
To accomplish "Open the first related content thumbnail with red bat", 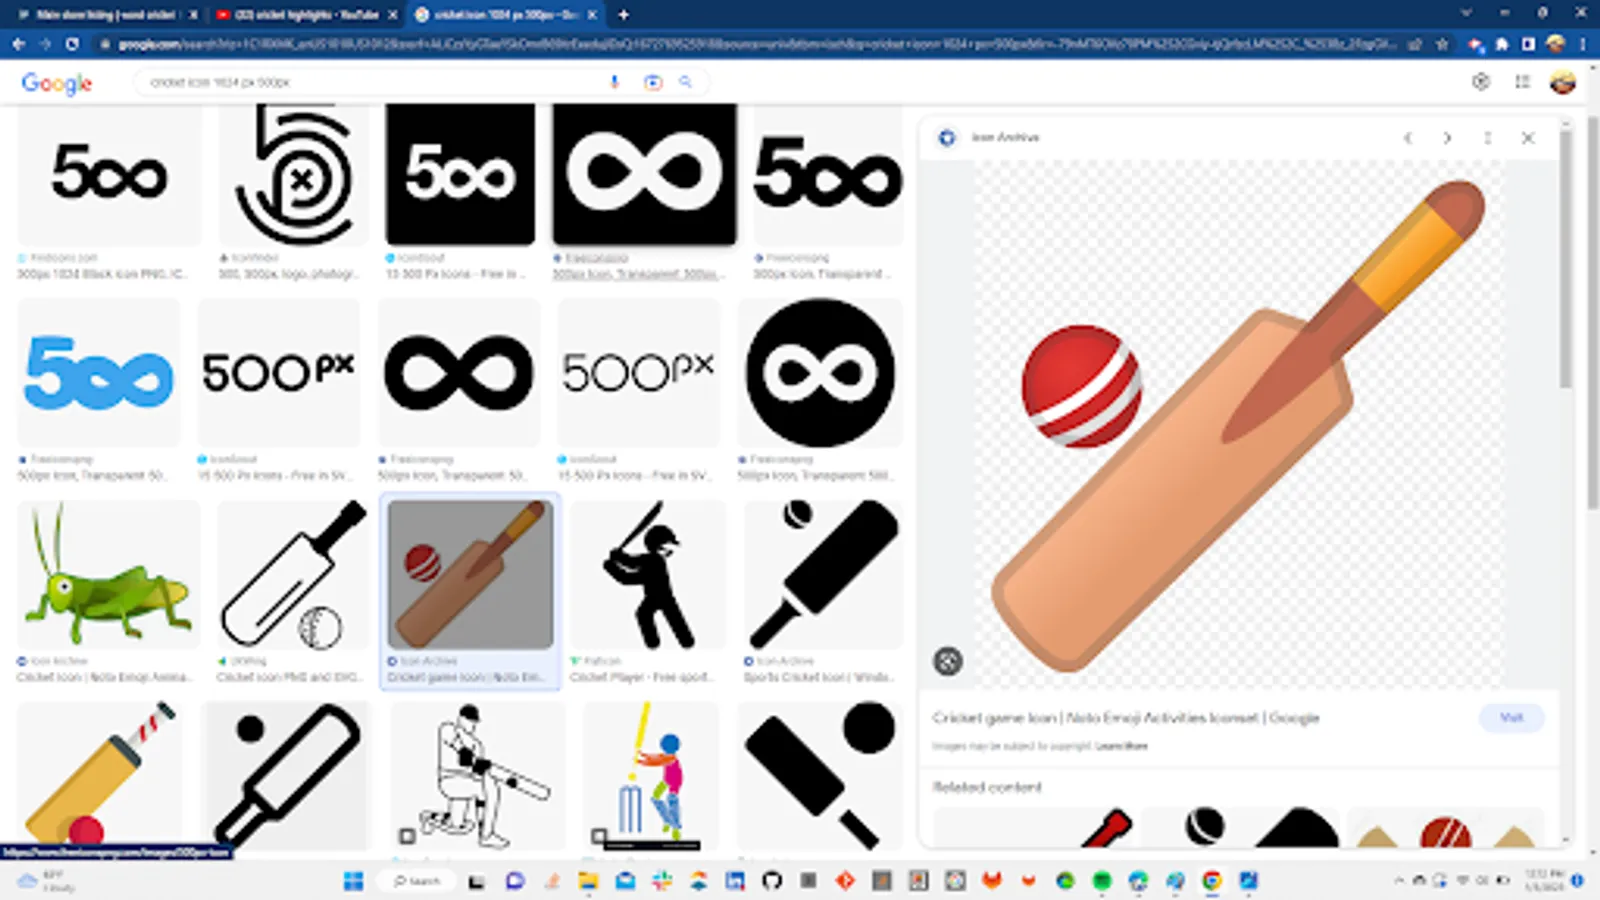I will click(x=1035, y=826).
